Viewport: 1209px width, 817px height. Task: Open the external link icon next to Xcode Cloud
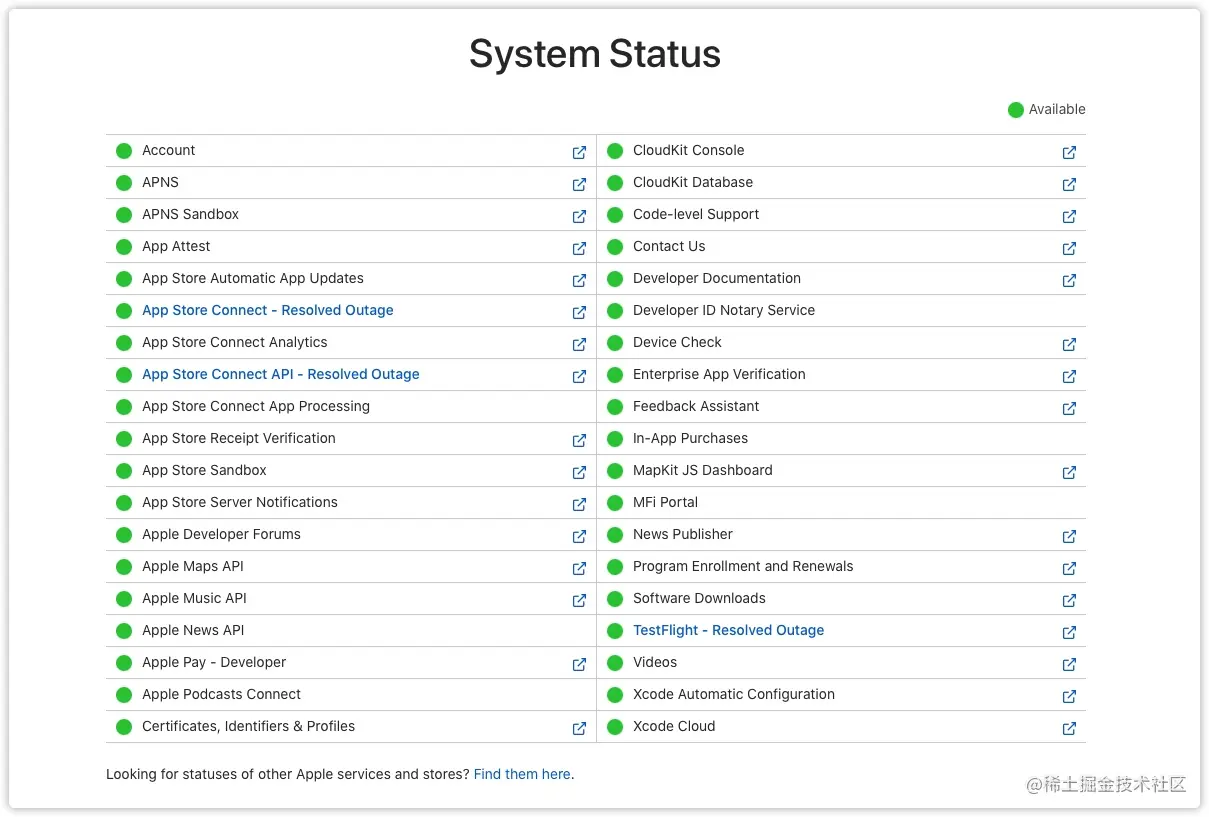click(1069, 728)
